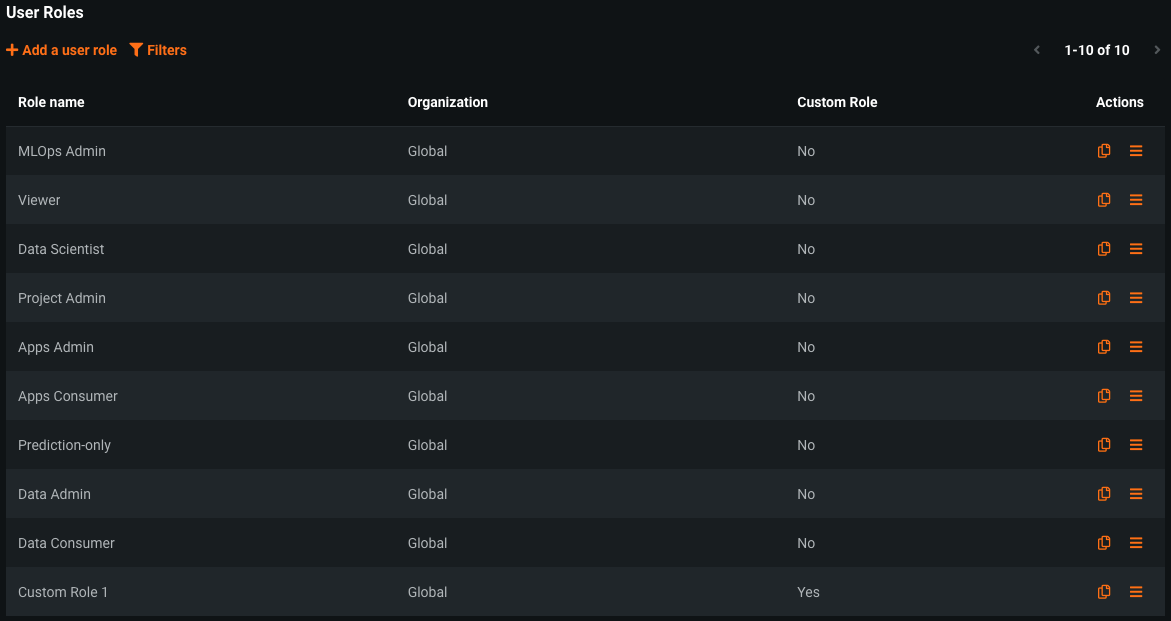Screen dimensions: 1171x621
Task: Click duplicate icon for Custom Role 1
Action: click(1104, 592)
